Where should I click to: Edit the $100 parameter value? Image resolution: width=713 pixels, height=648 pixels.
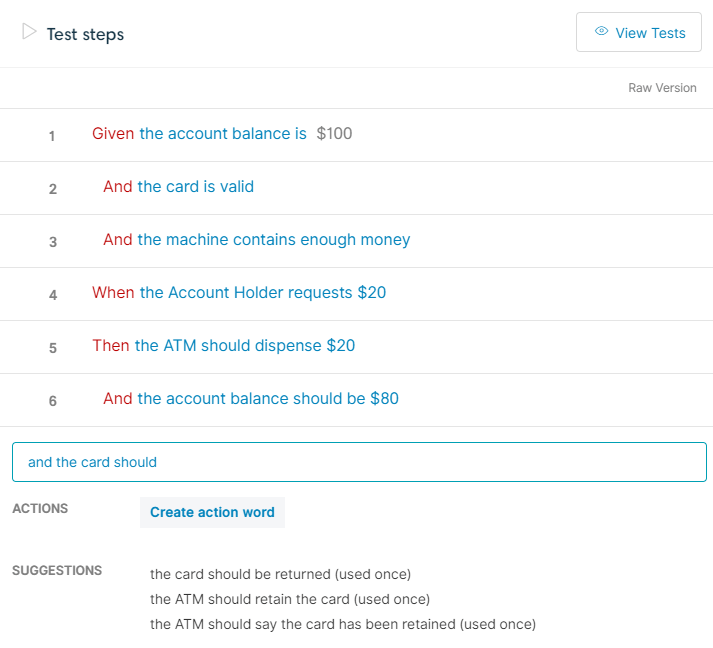pyautogui.click(x=334, y=134)
